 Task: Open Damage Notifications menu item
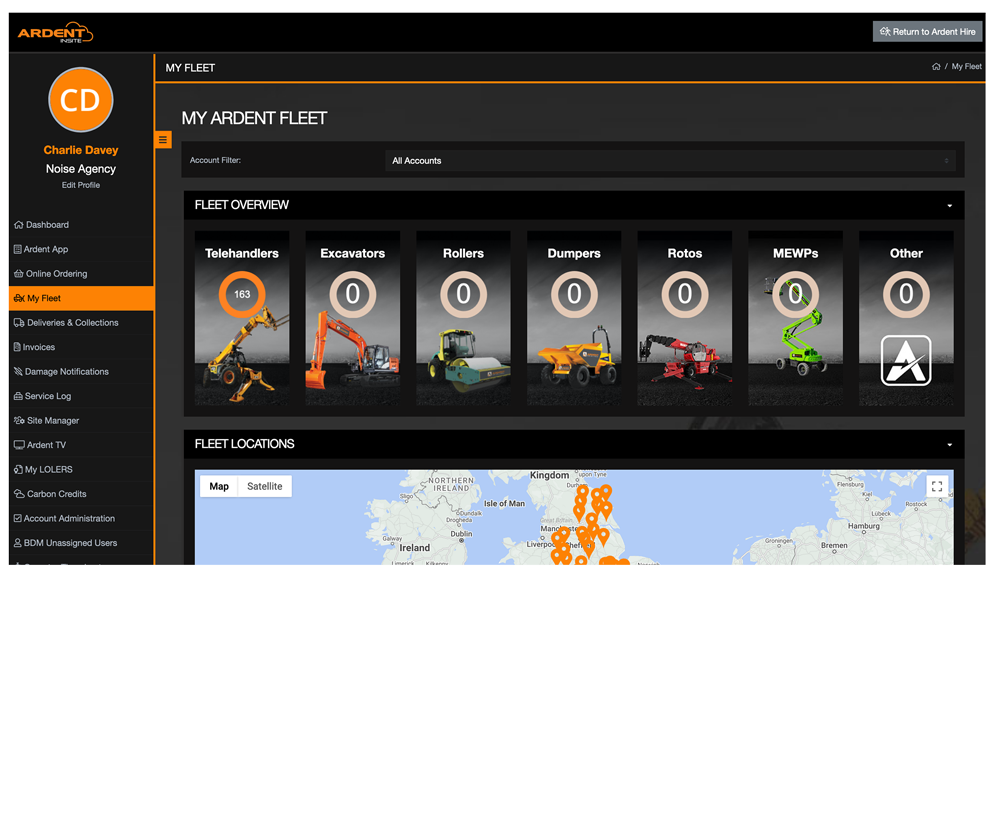[x=82, y=371]
